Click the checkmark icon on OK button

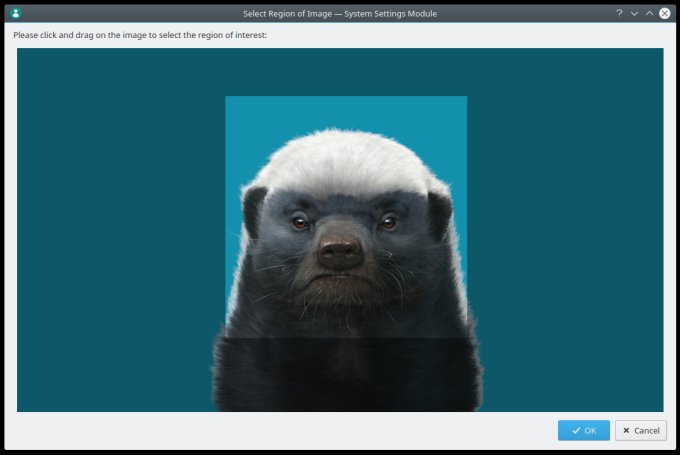pyautogui.click(x=575, y=430)
